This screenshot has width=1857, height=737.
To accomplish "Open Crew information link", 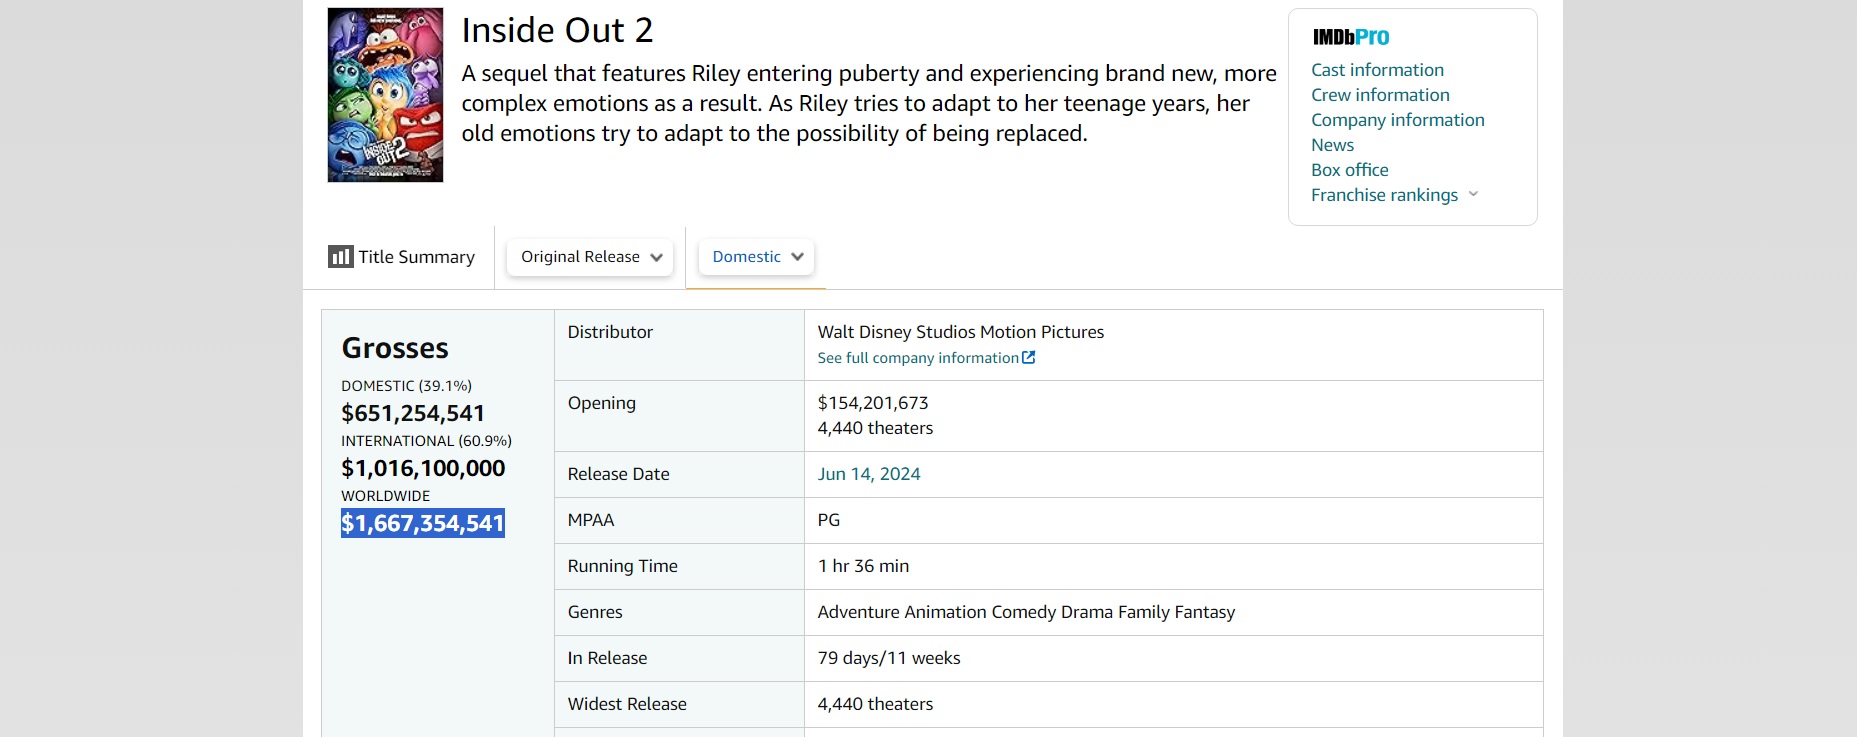I will click(x=1380, y=95).
